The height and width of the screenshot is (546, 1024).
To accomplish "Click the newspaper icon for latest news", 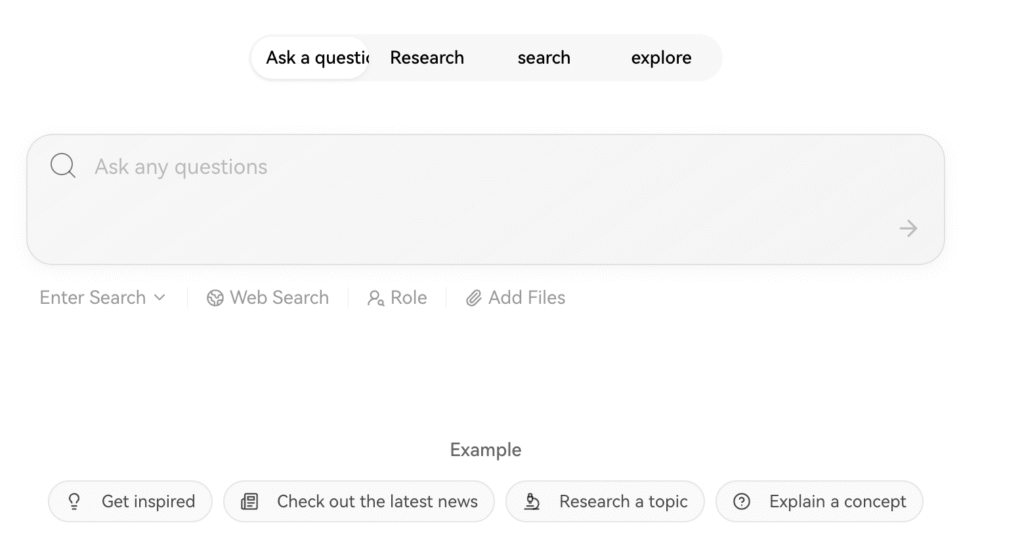I will (x=250, y=502).
